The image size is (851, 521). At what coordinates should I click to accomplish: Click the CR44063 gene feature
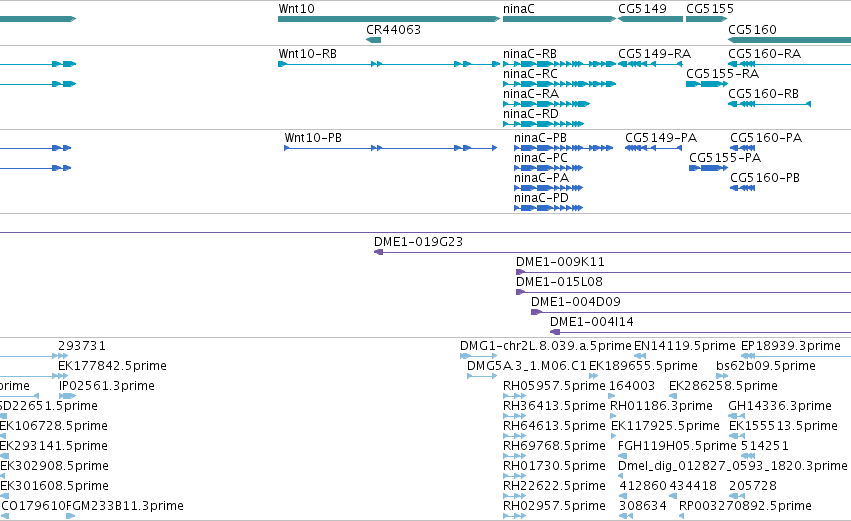point(373,40)
